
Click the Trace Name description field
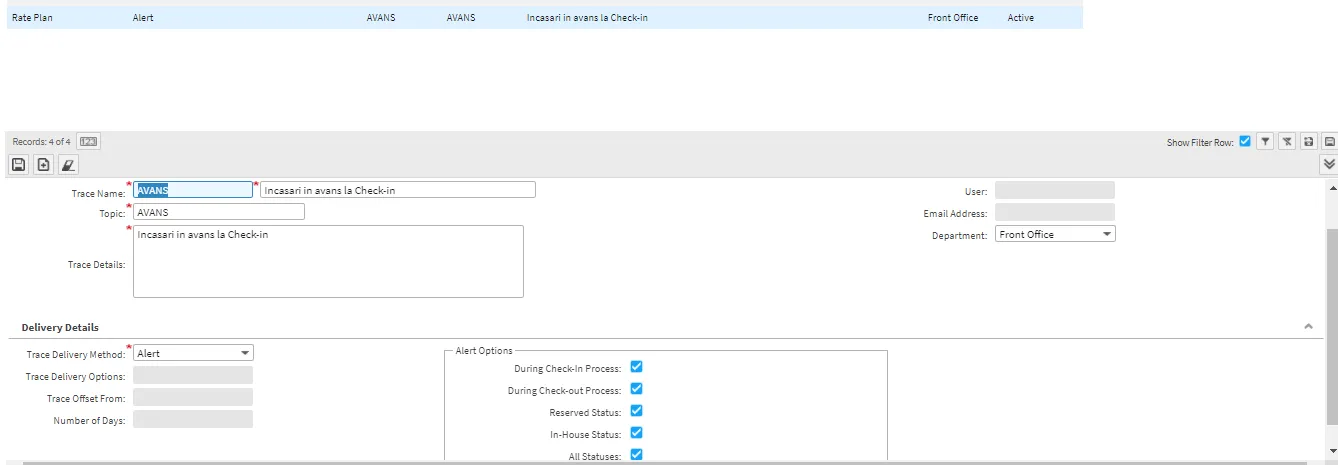coord(398,190)
